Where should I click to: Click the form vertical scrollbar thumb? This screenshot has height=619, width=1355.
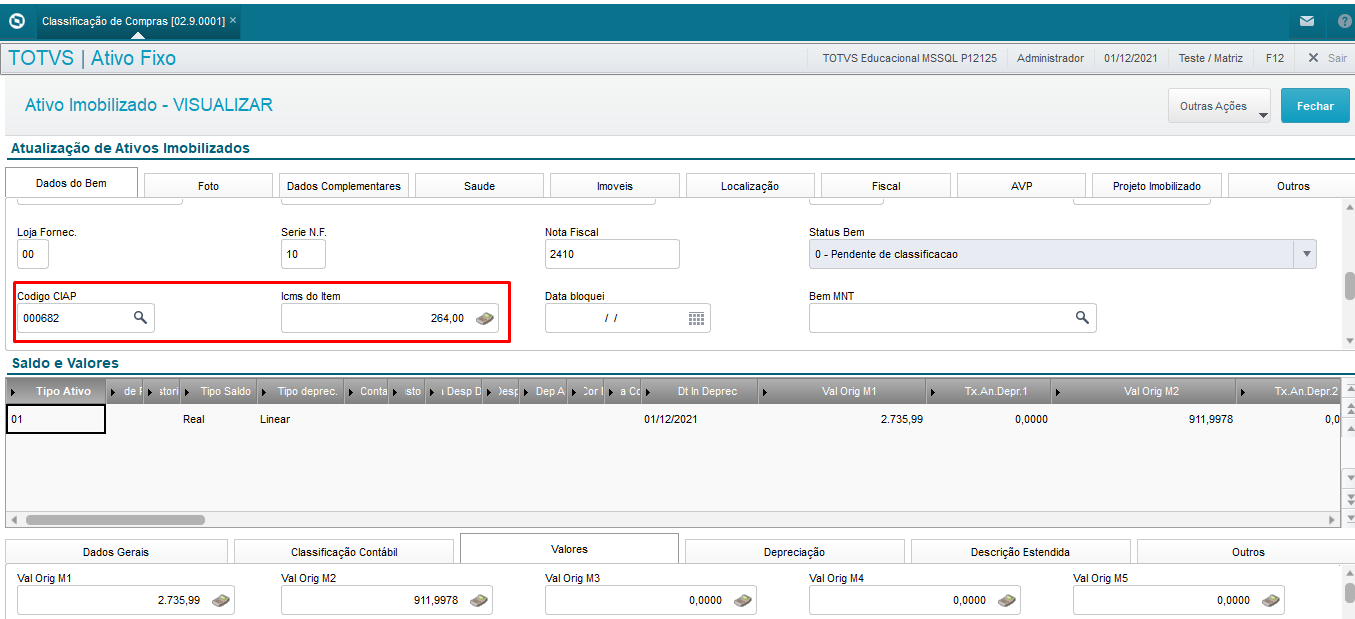tap(1349, 285)
